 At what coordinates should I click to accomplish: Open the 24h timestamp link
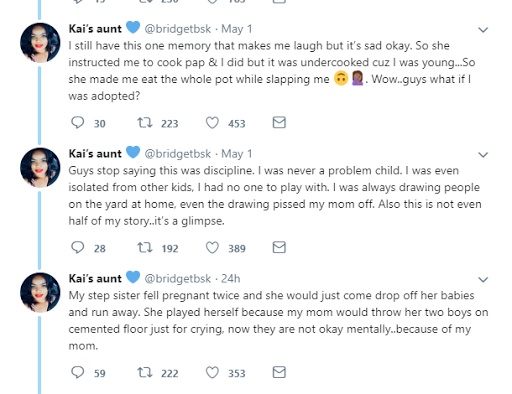click(x=231, y=279)
